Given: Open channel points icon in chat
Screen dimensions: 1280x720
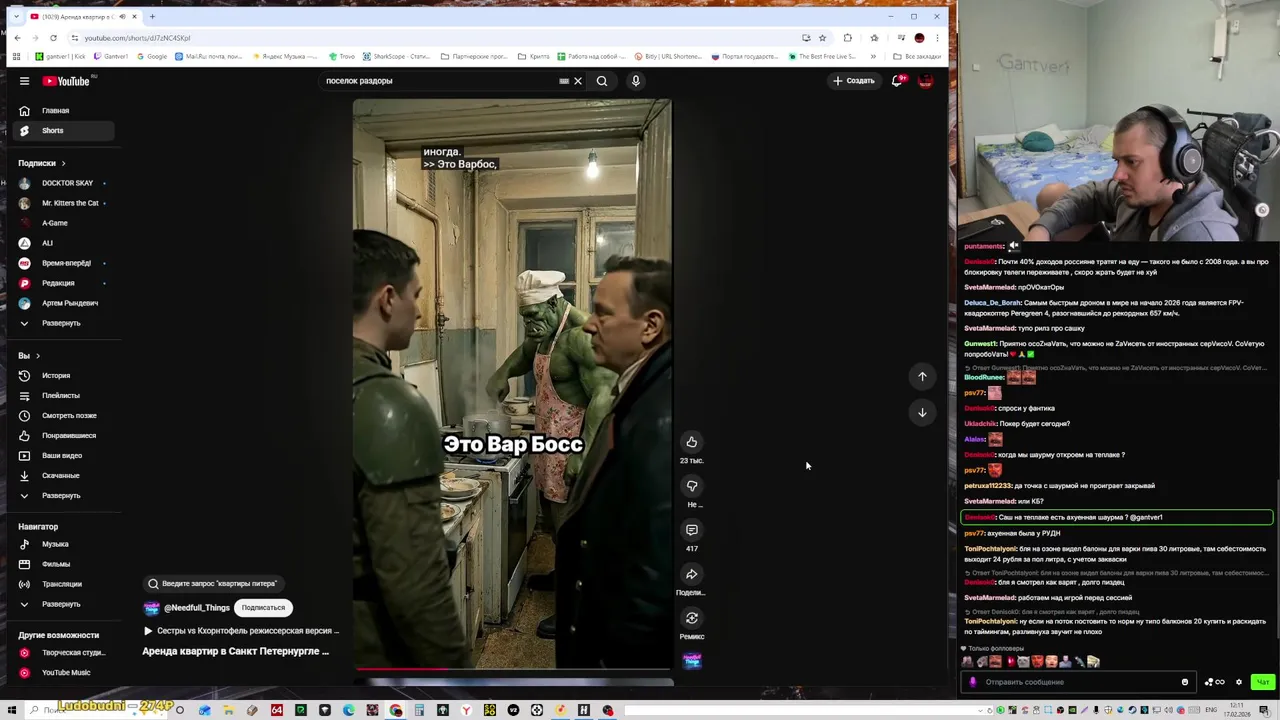Looking at the screenshot, I should click(1214, 682).
